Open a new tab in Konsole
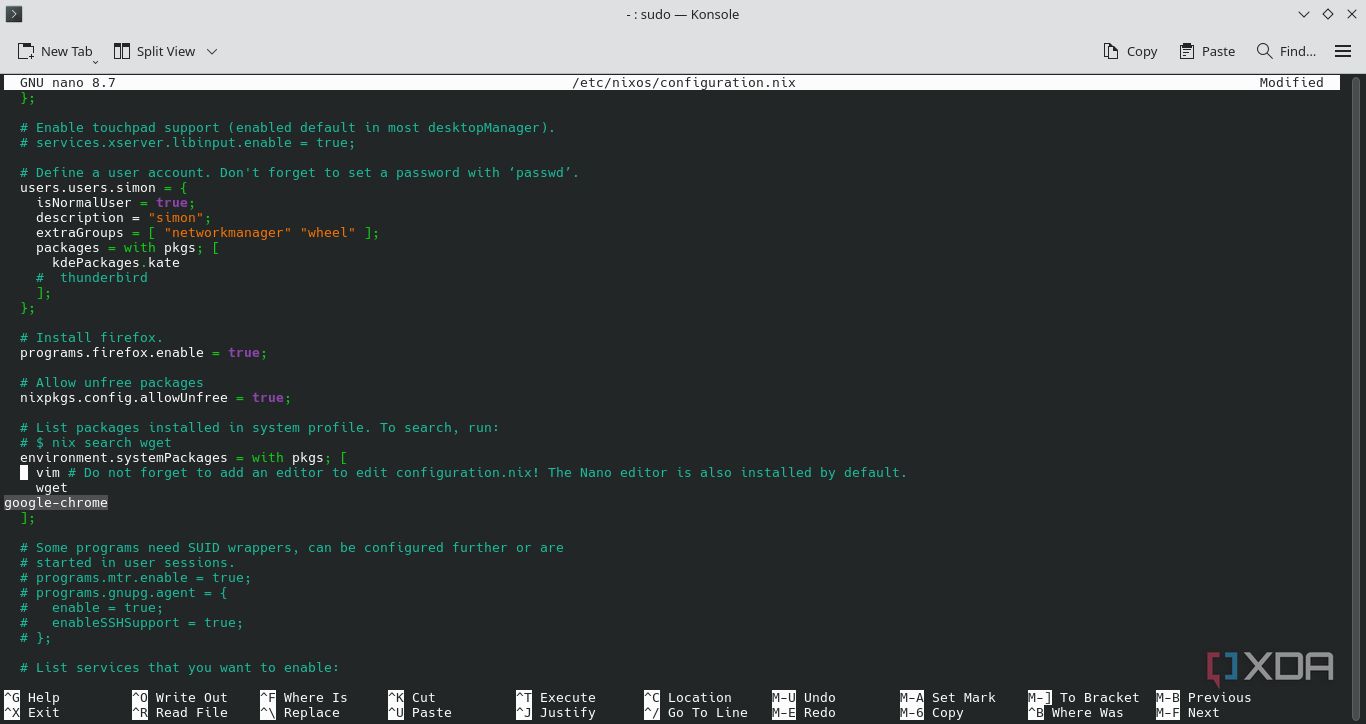1366x724 pixels. click(55, 51)
